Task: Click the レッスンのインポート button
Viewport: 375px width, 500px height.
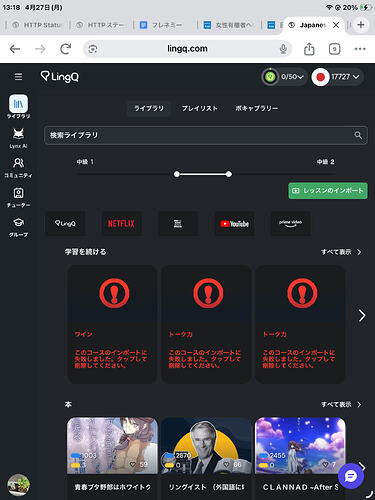Action: click(x=328, y=191)
